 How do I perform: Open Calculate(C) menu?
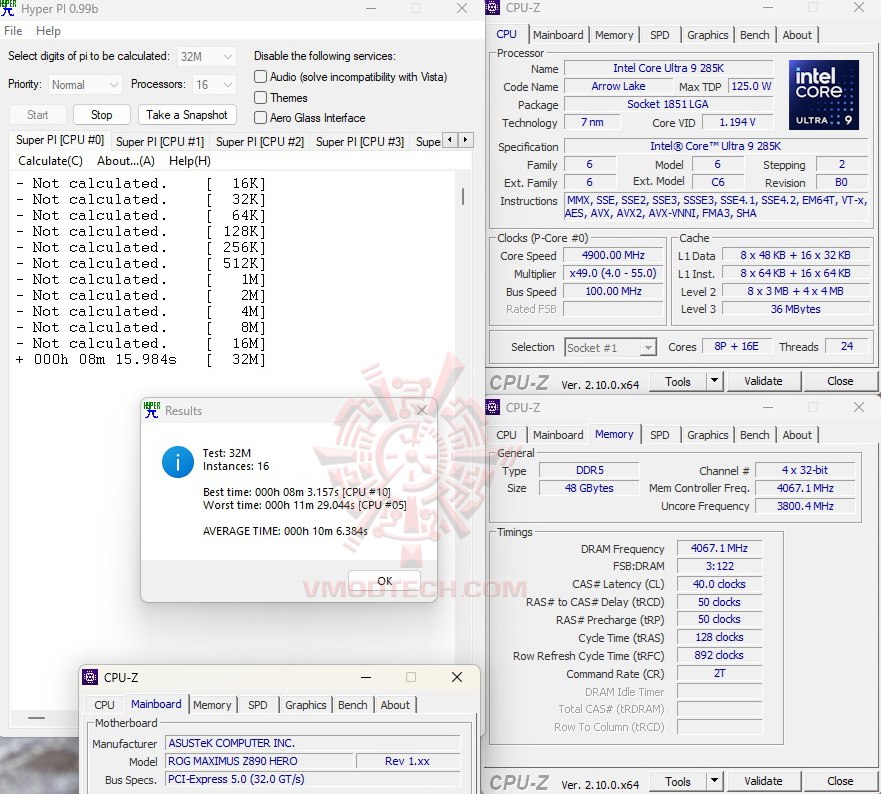pos(51,161)
